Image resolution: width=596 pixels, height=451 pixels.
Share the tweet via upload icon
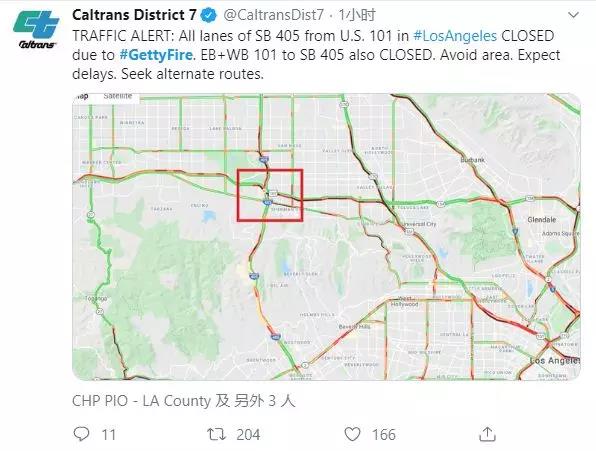coord(487,434)
